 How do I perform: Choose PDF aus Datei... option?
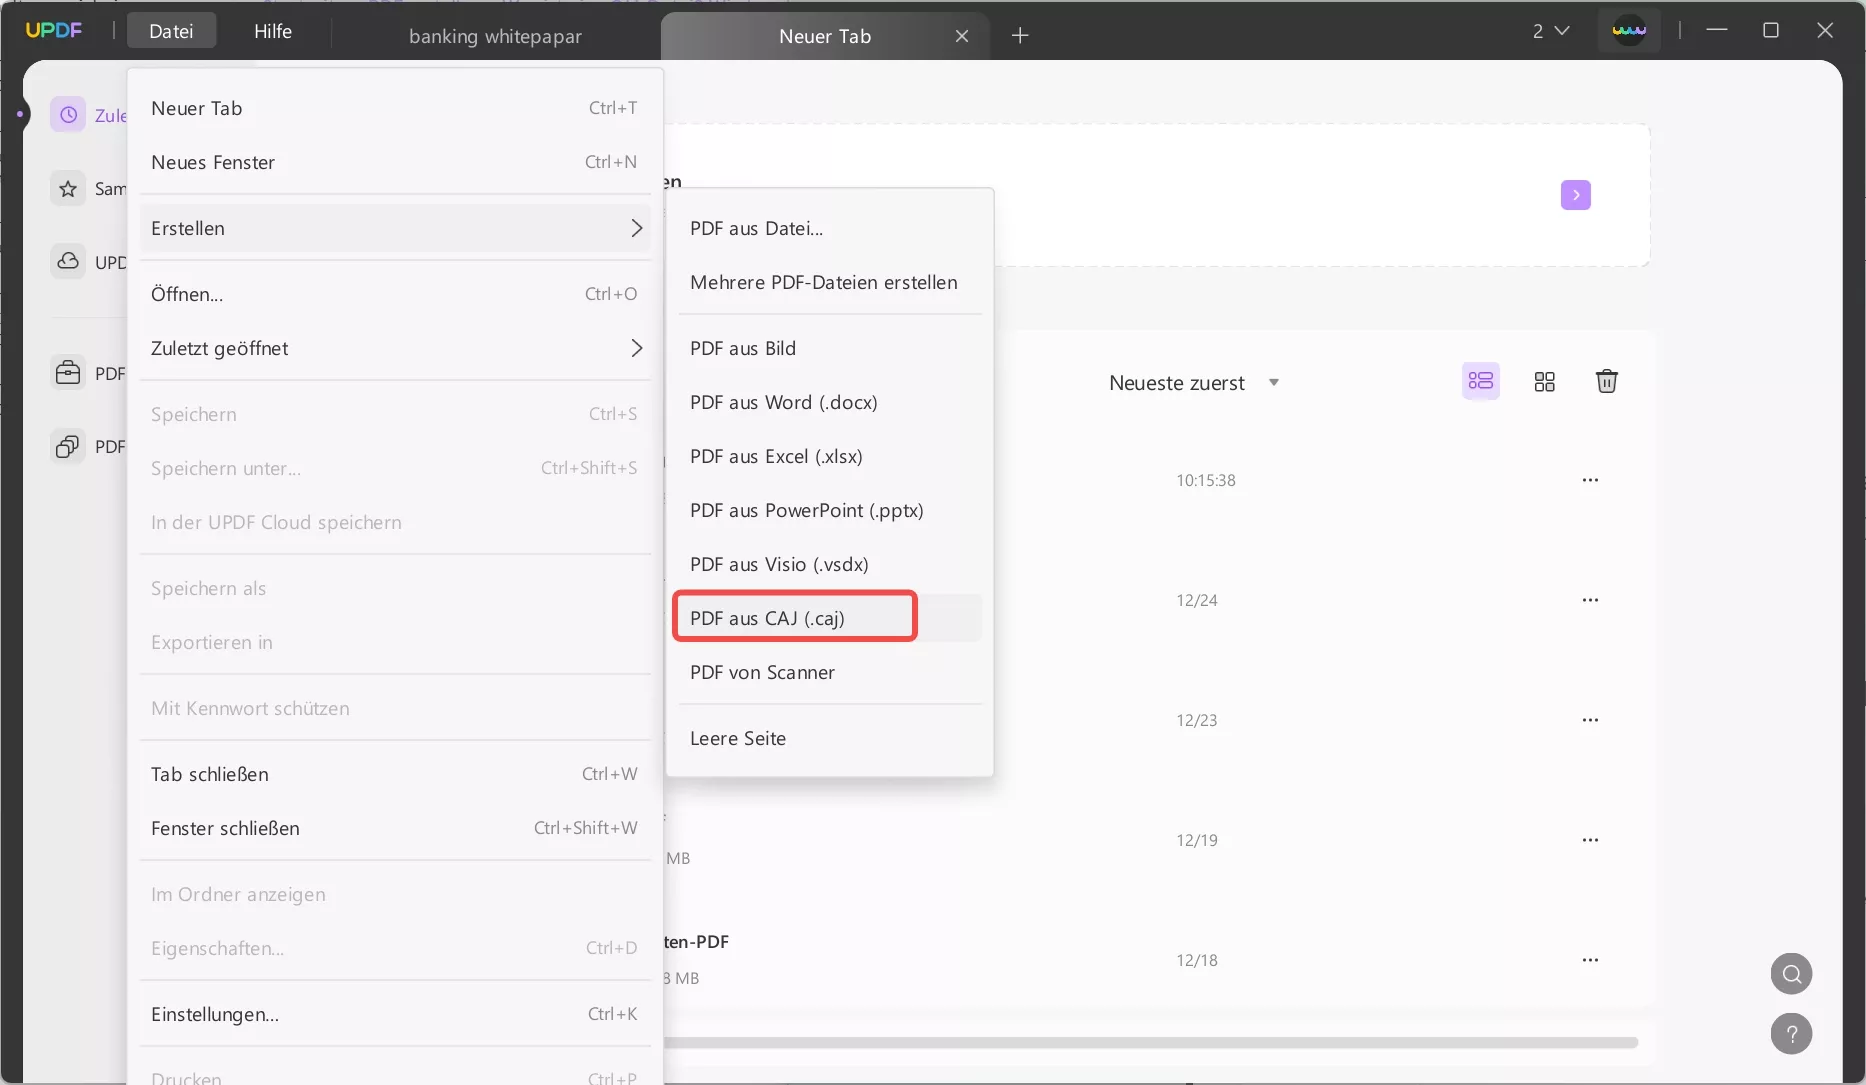830,228
